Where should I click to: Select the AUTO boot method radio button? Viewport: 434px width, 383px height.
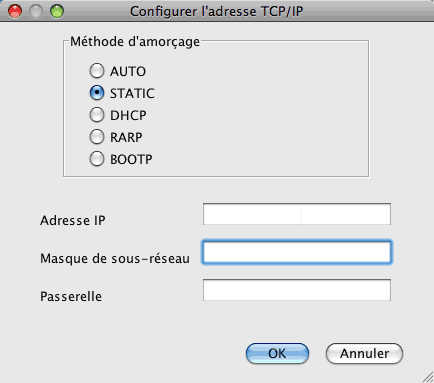click(97, 71)
